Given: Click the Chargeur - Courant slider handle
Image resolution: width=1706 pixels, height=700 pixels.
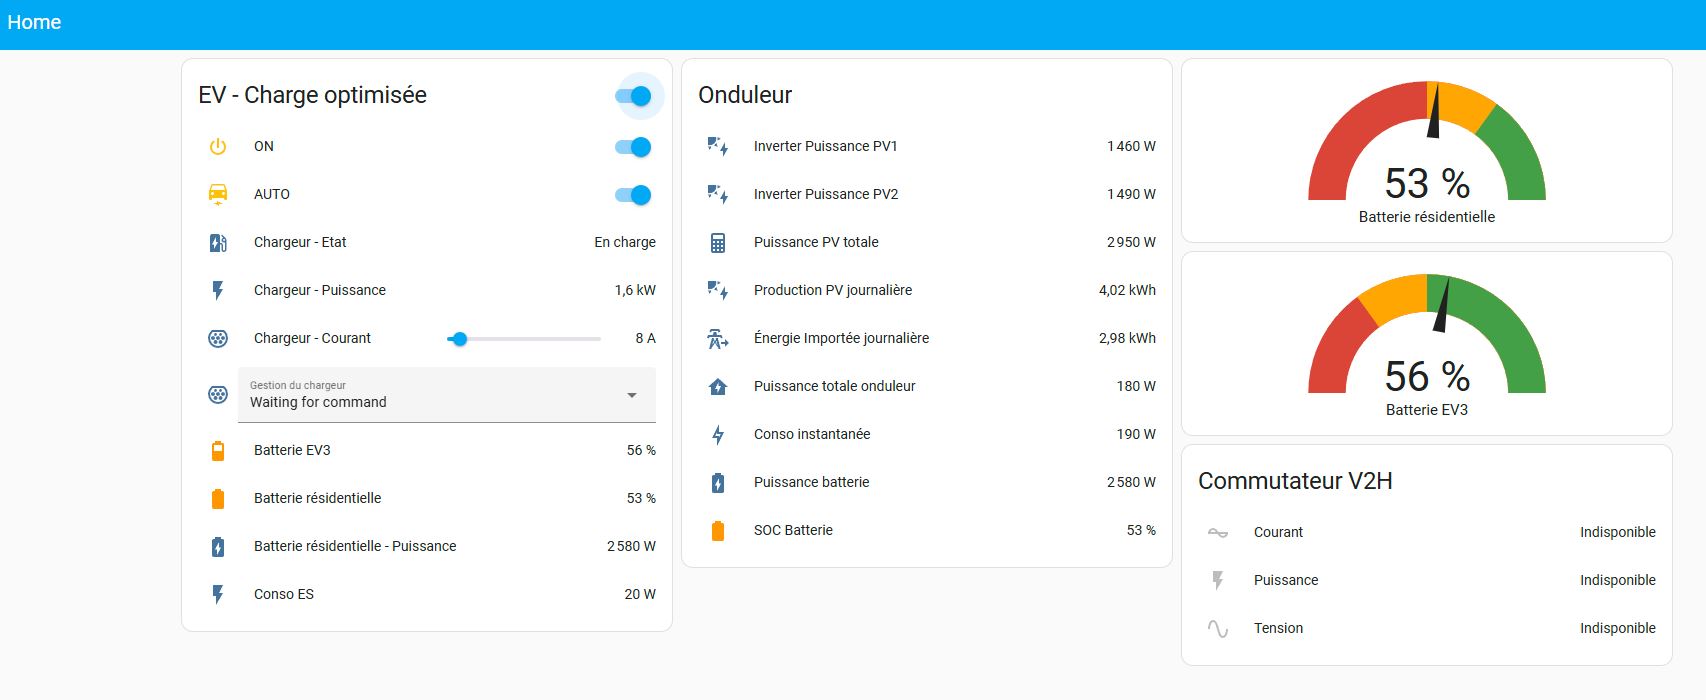Looking at the screenshot, I should tap(459, 339).
